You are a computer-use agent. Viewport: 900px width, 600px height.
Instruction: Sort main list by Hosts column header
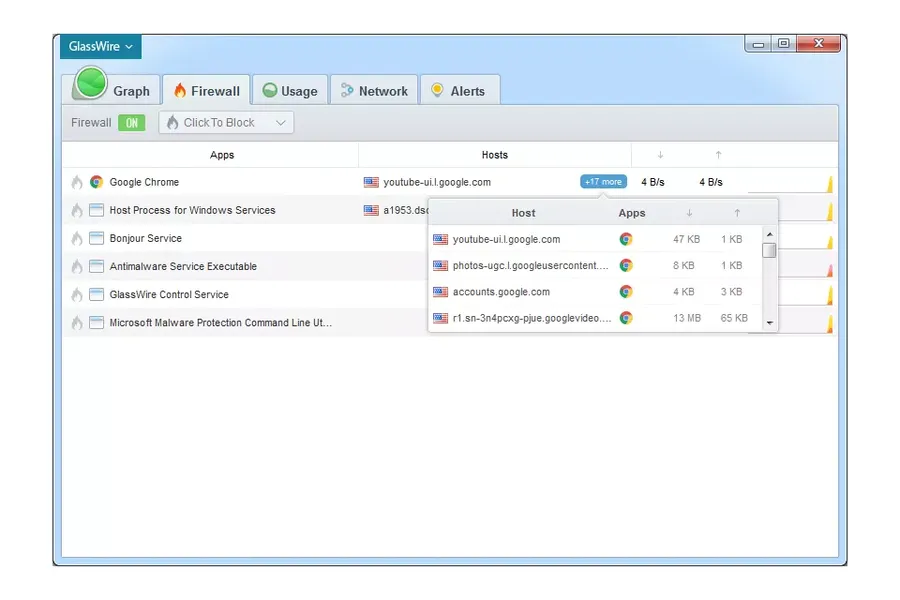[x=494, y=155]
